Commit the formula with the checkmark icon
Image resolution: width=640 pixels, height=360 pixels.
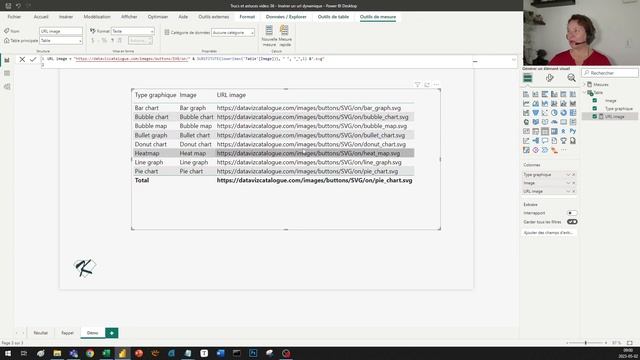[33, 60]
